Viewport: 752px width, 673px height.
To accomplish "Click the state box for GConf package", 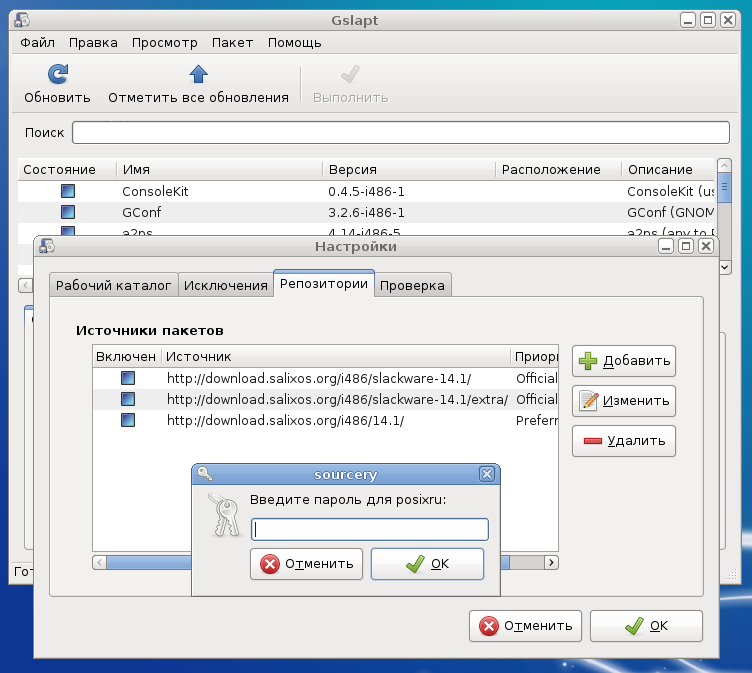I will [68, 212].
